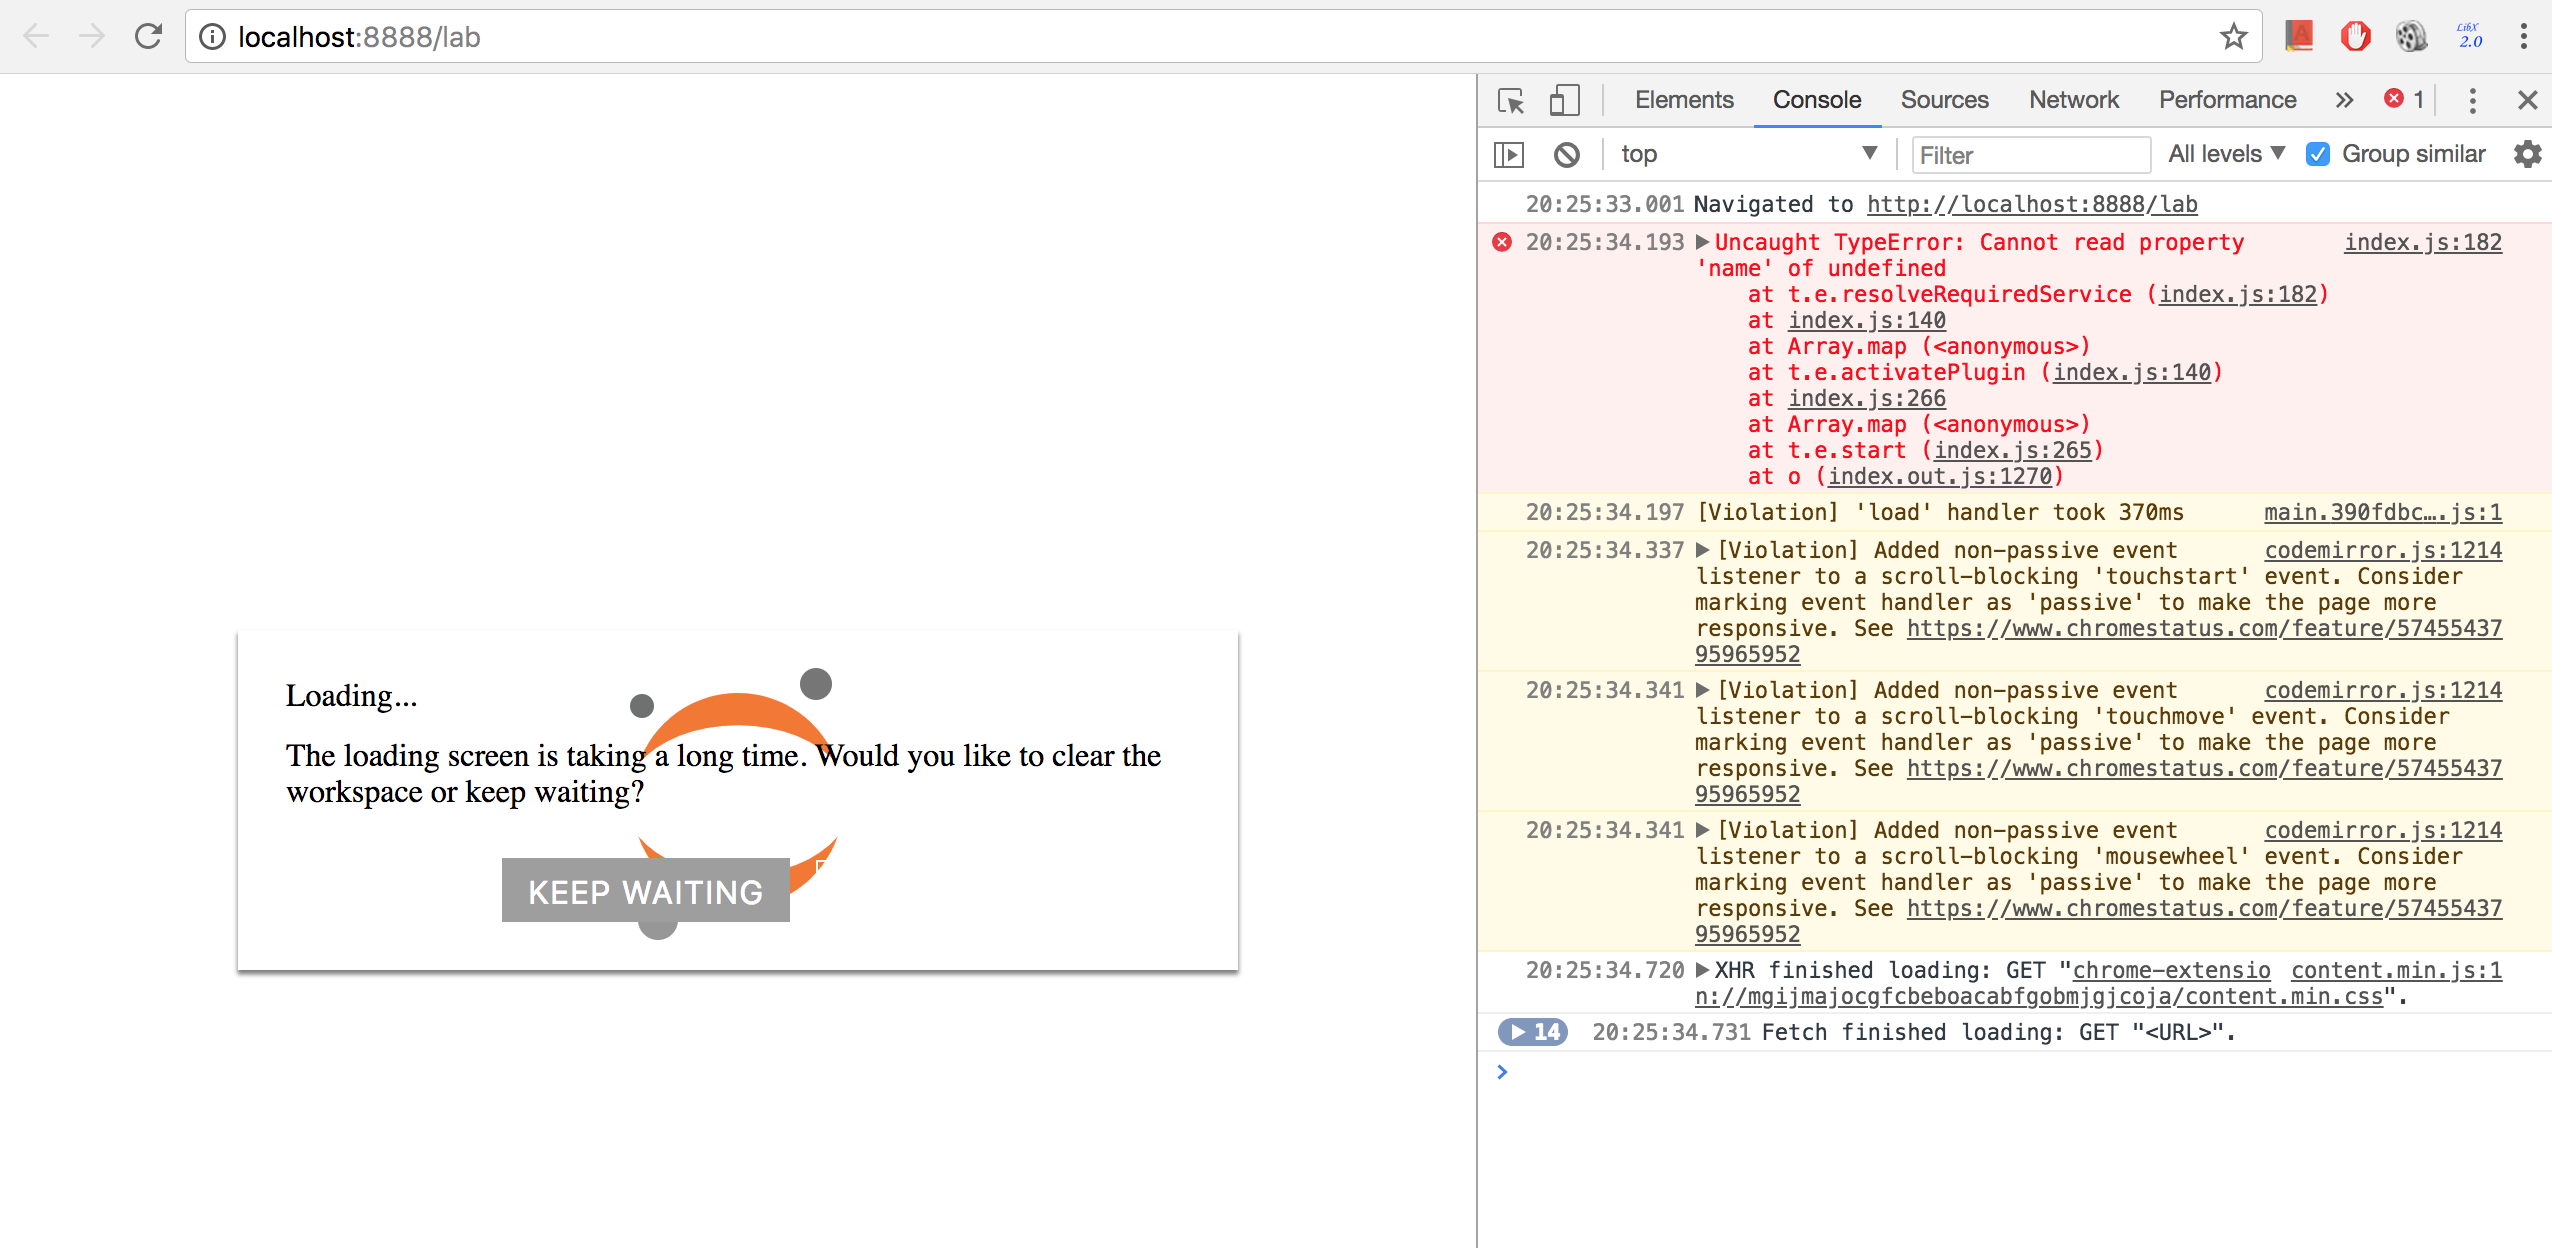The image size is (2552, 1248).
Task: Open the clear console icon
Action: click(x=1565, y=154)
